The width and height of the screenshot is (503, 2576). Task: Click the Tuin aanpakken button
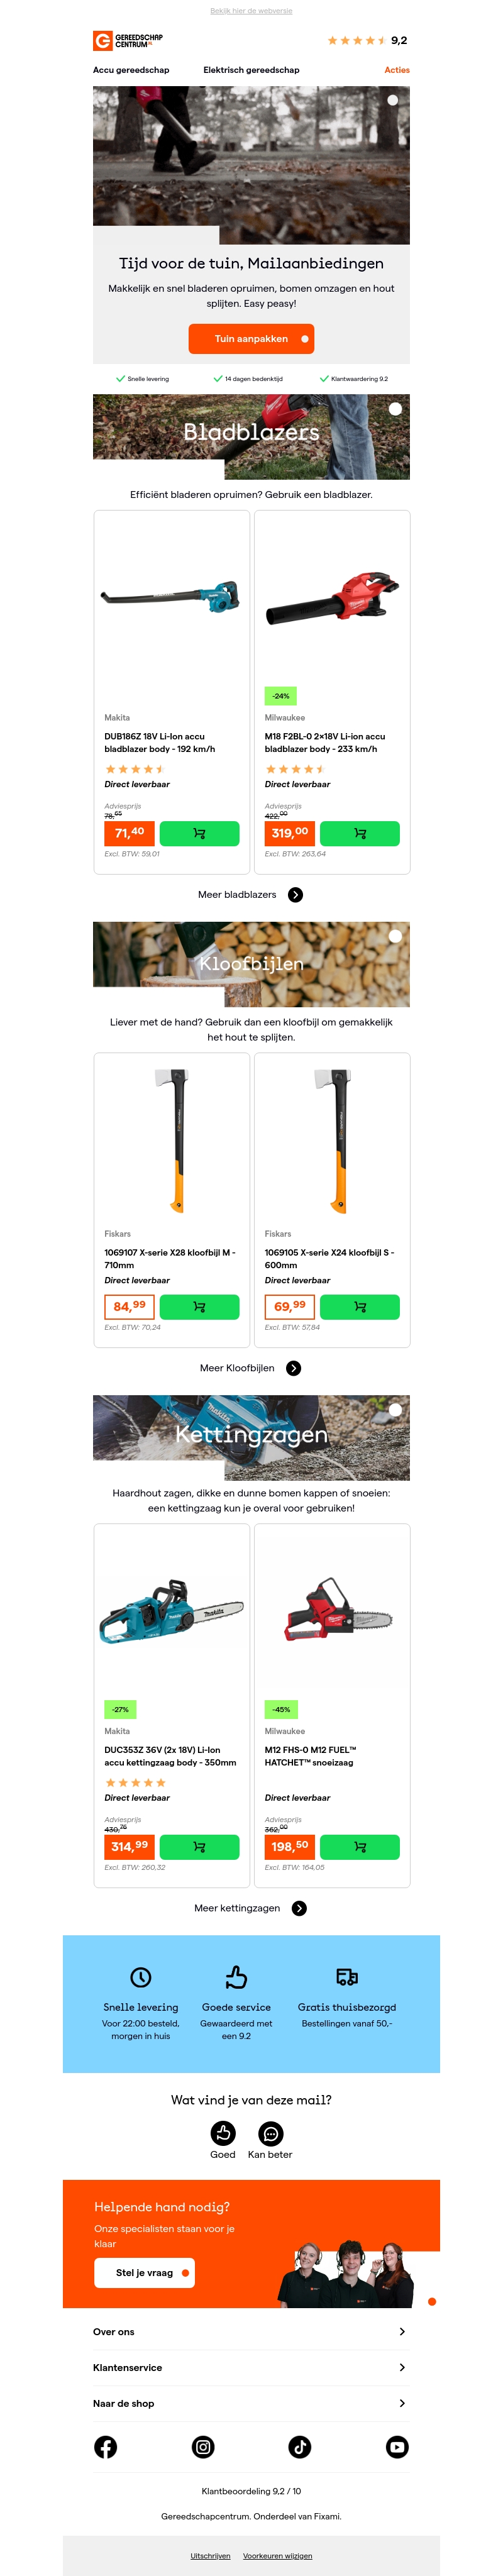[251, 338]
